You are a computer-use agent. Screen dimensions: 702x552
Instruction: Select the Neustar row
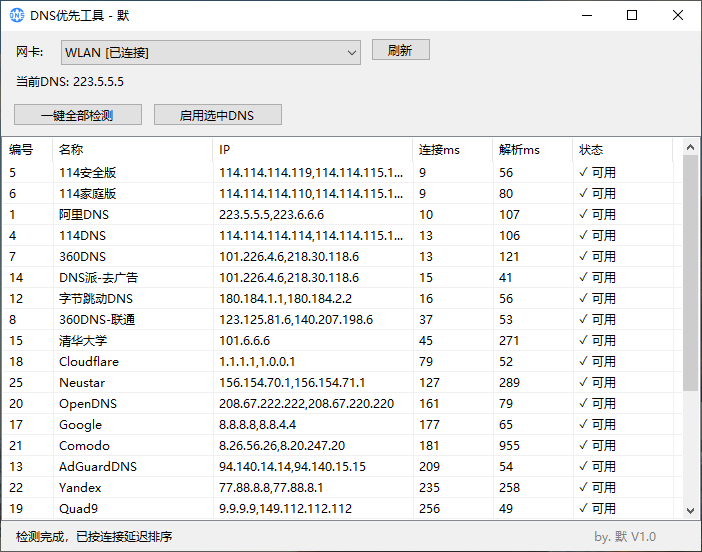pos(342,383)
